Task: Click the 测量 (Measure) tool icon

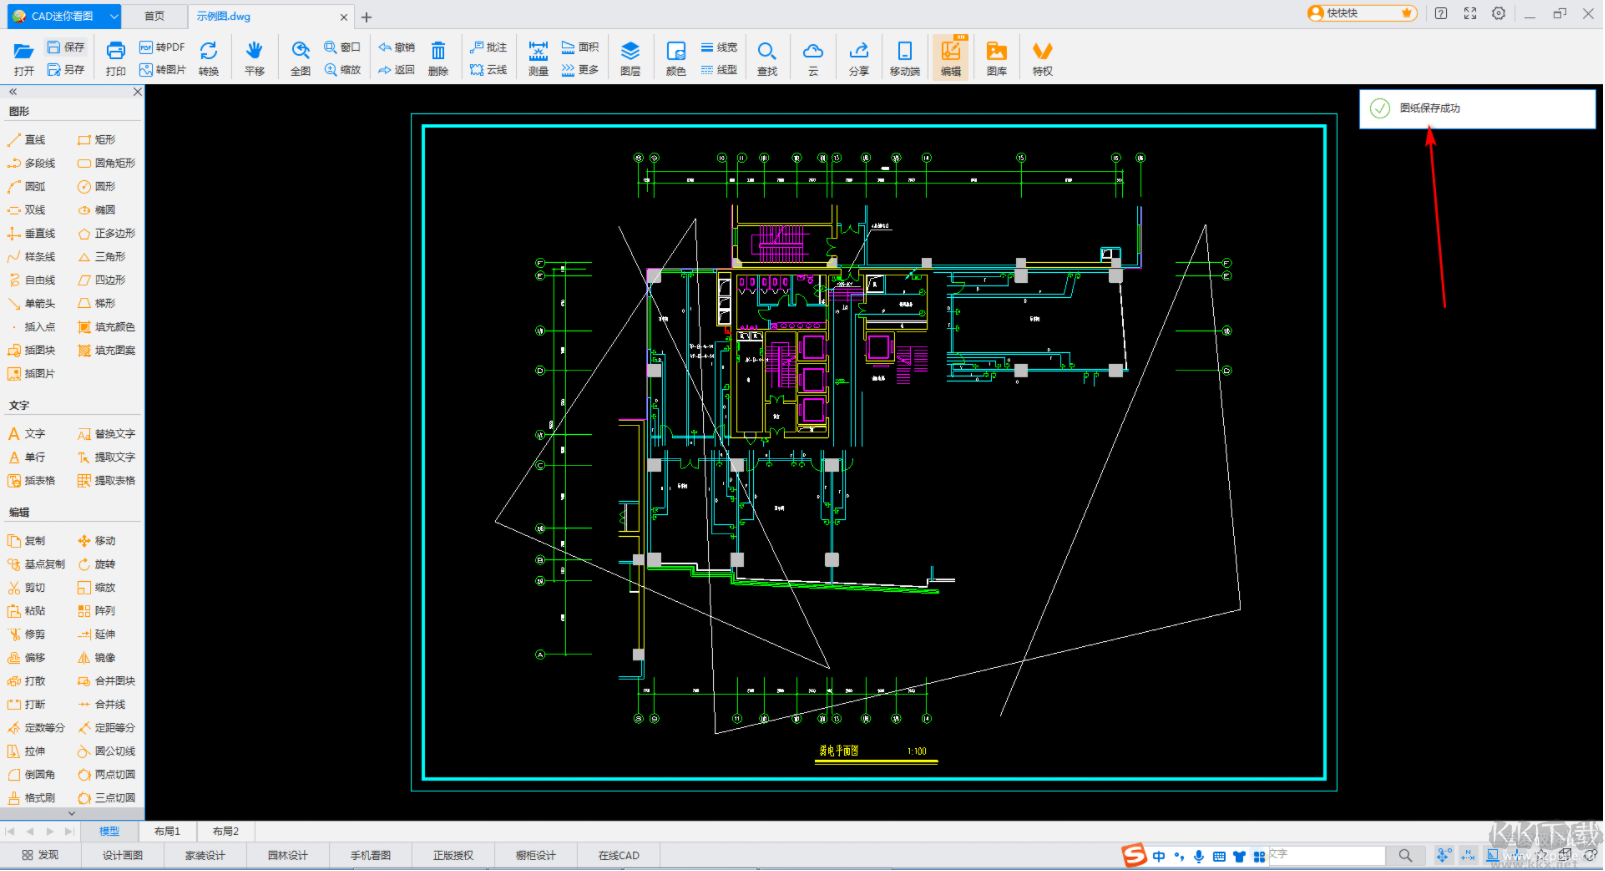Action: pos(538,58)
